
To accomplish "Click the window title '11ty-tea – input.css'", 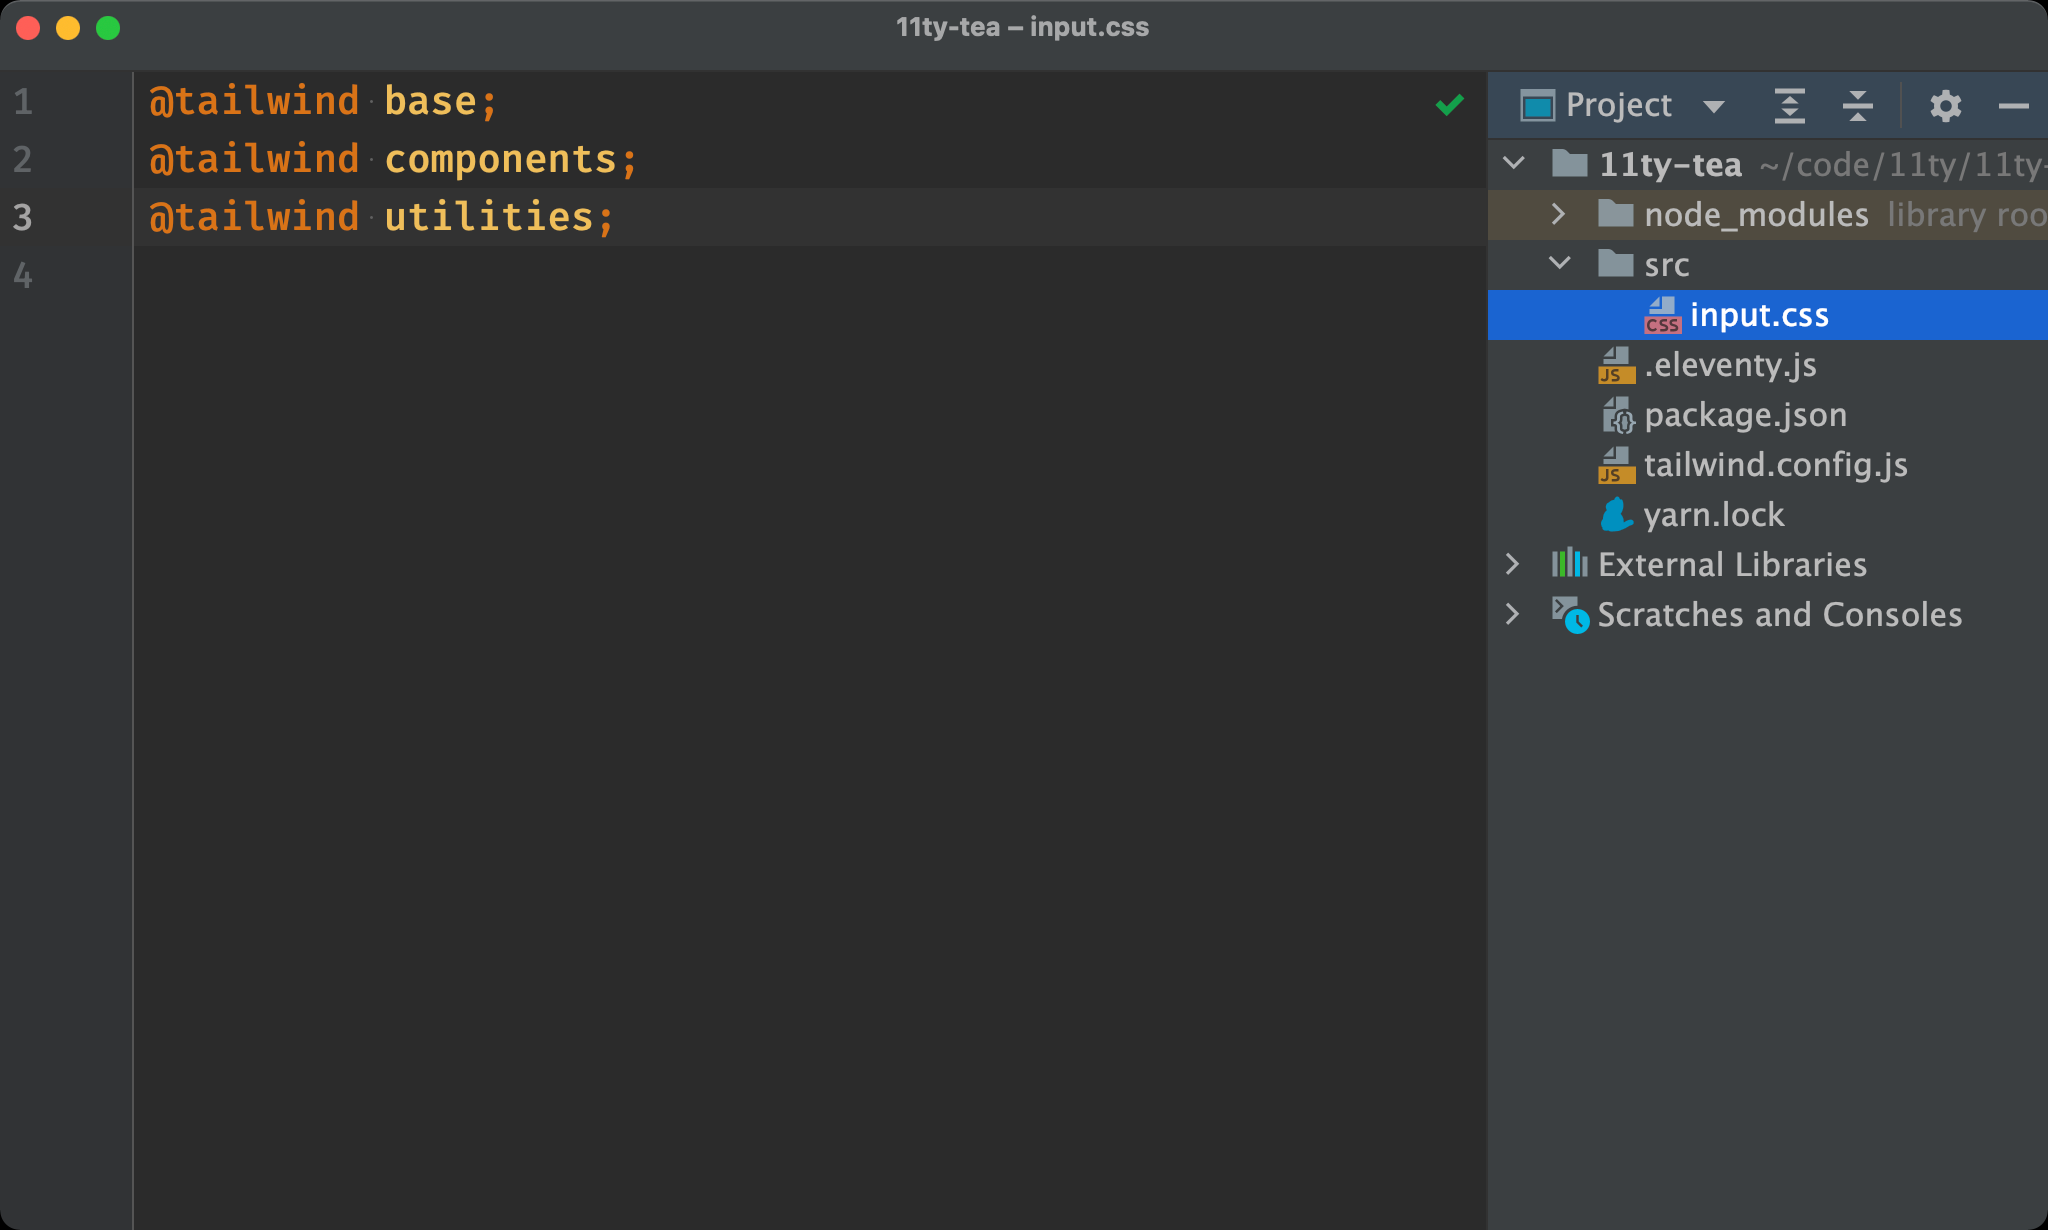I will click(1022, 27).
